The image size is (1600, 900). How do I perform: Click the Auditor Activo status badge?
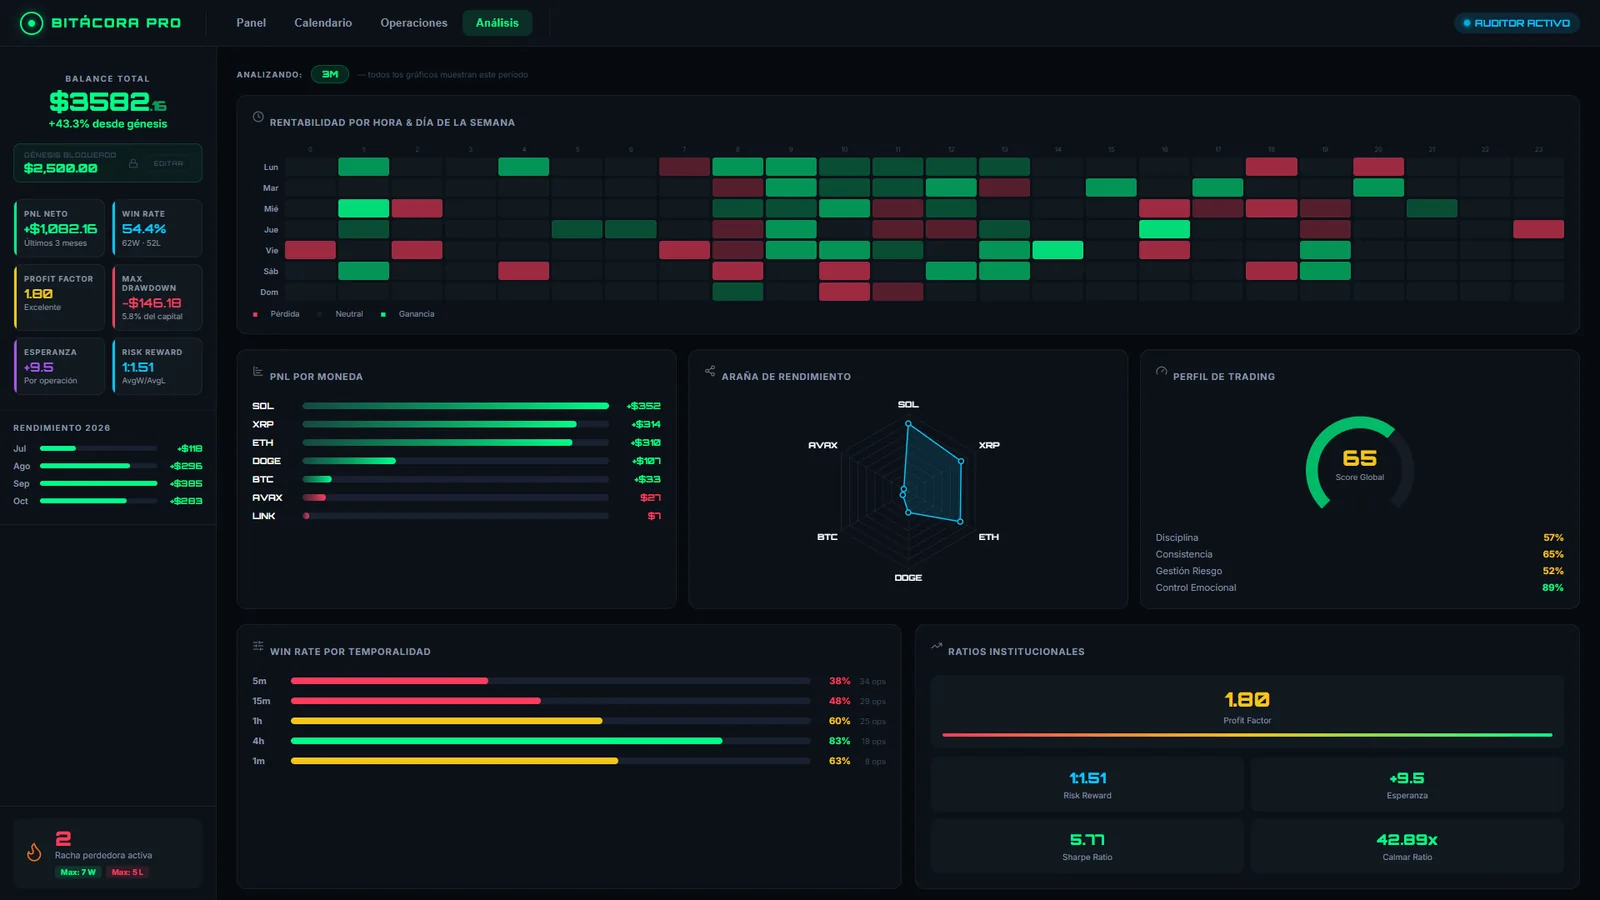coord(1516,23)
